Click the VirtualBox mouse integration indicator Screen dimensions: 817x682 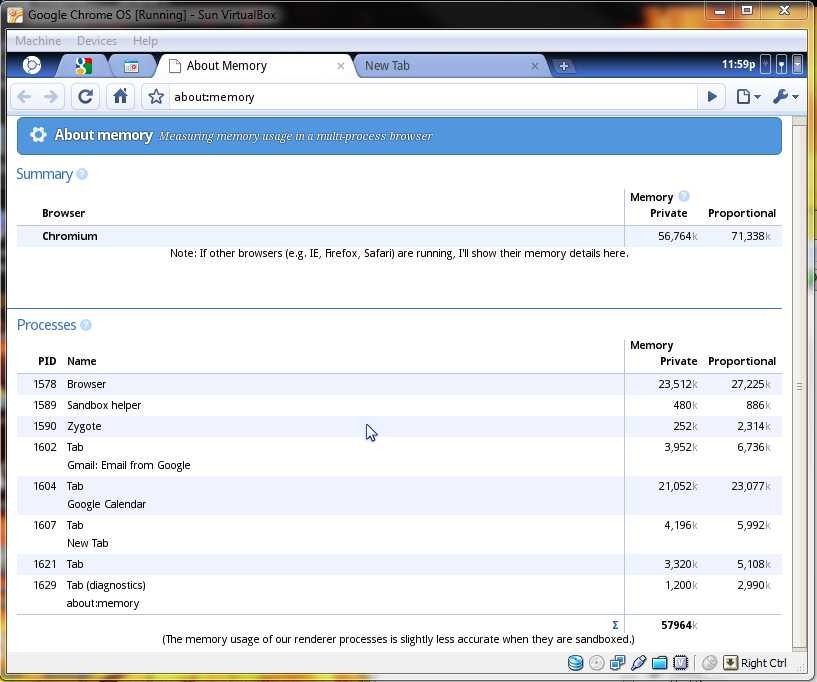click(709, 663)
